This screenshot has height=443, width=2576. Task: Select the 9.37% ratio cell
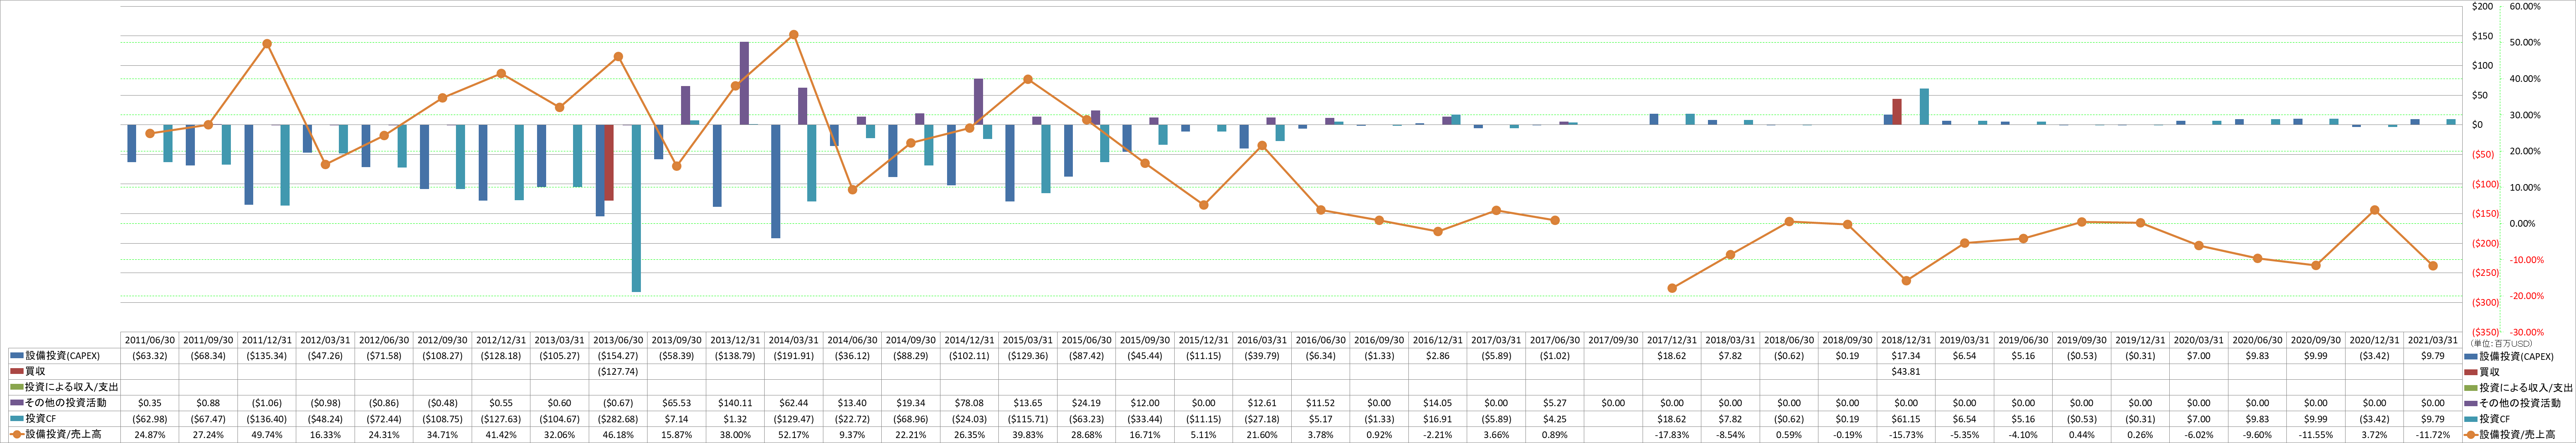[x=852, y=435]
